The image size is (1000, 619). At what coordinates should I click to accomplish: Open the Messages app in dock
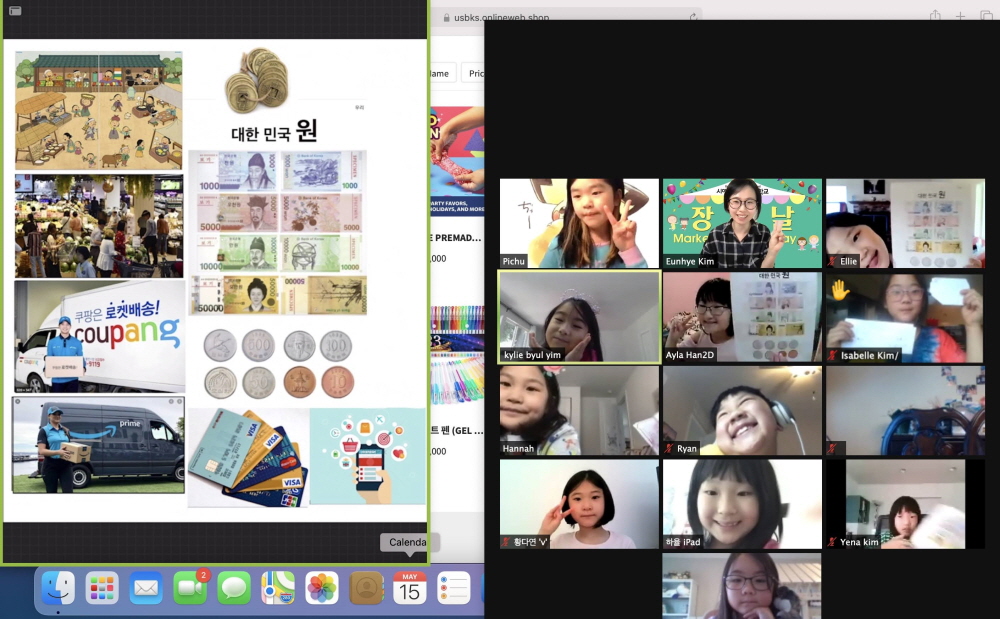point(234,588)
